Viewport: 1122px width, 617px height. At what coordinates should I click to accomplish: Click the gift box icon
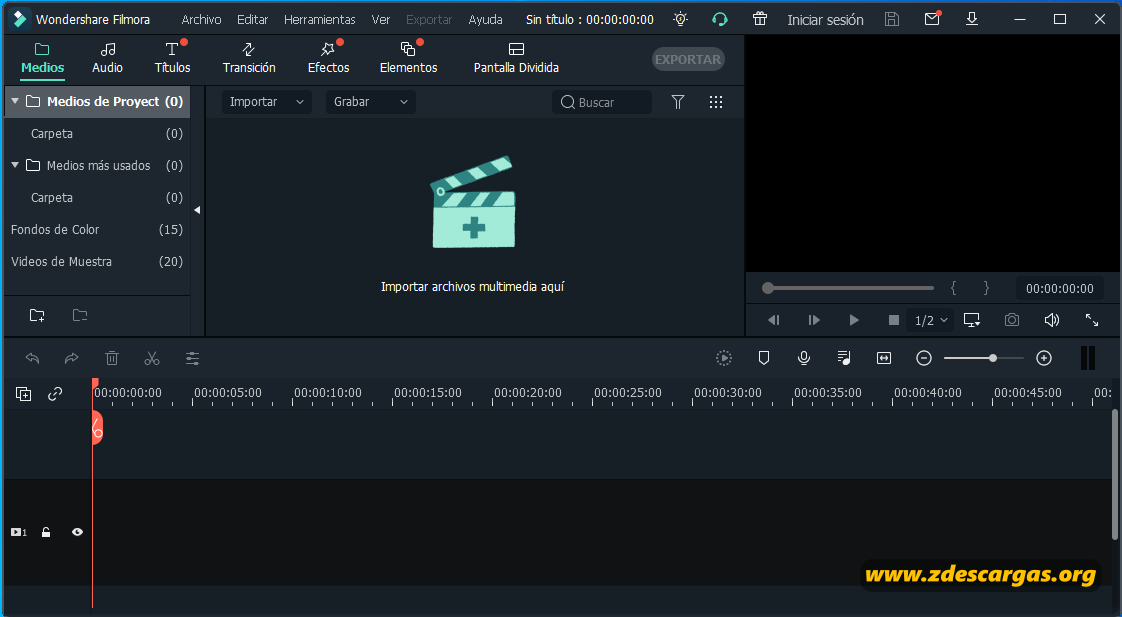point(760,19)
